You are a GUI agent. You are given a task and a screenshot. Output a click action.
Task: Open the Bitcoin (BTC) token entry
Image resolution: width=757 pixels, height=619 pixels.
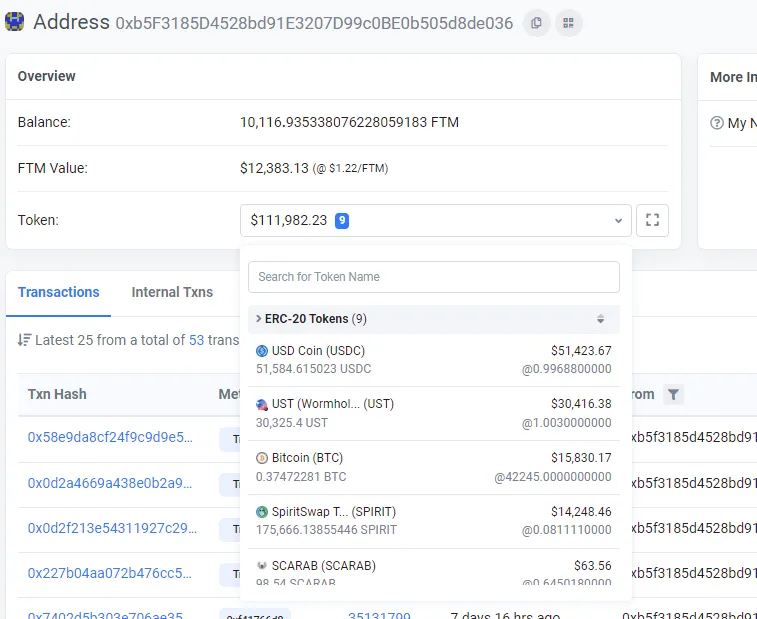(x=434, y=467)
